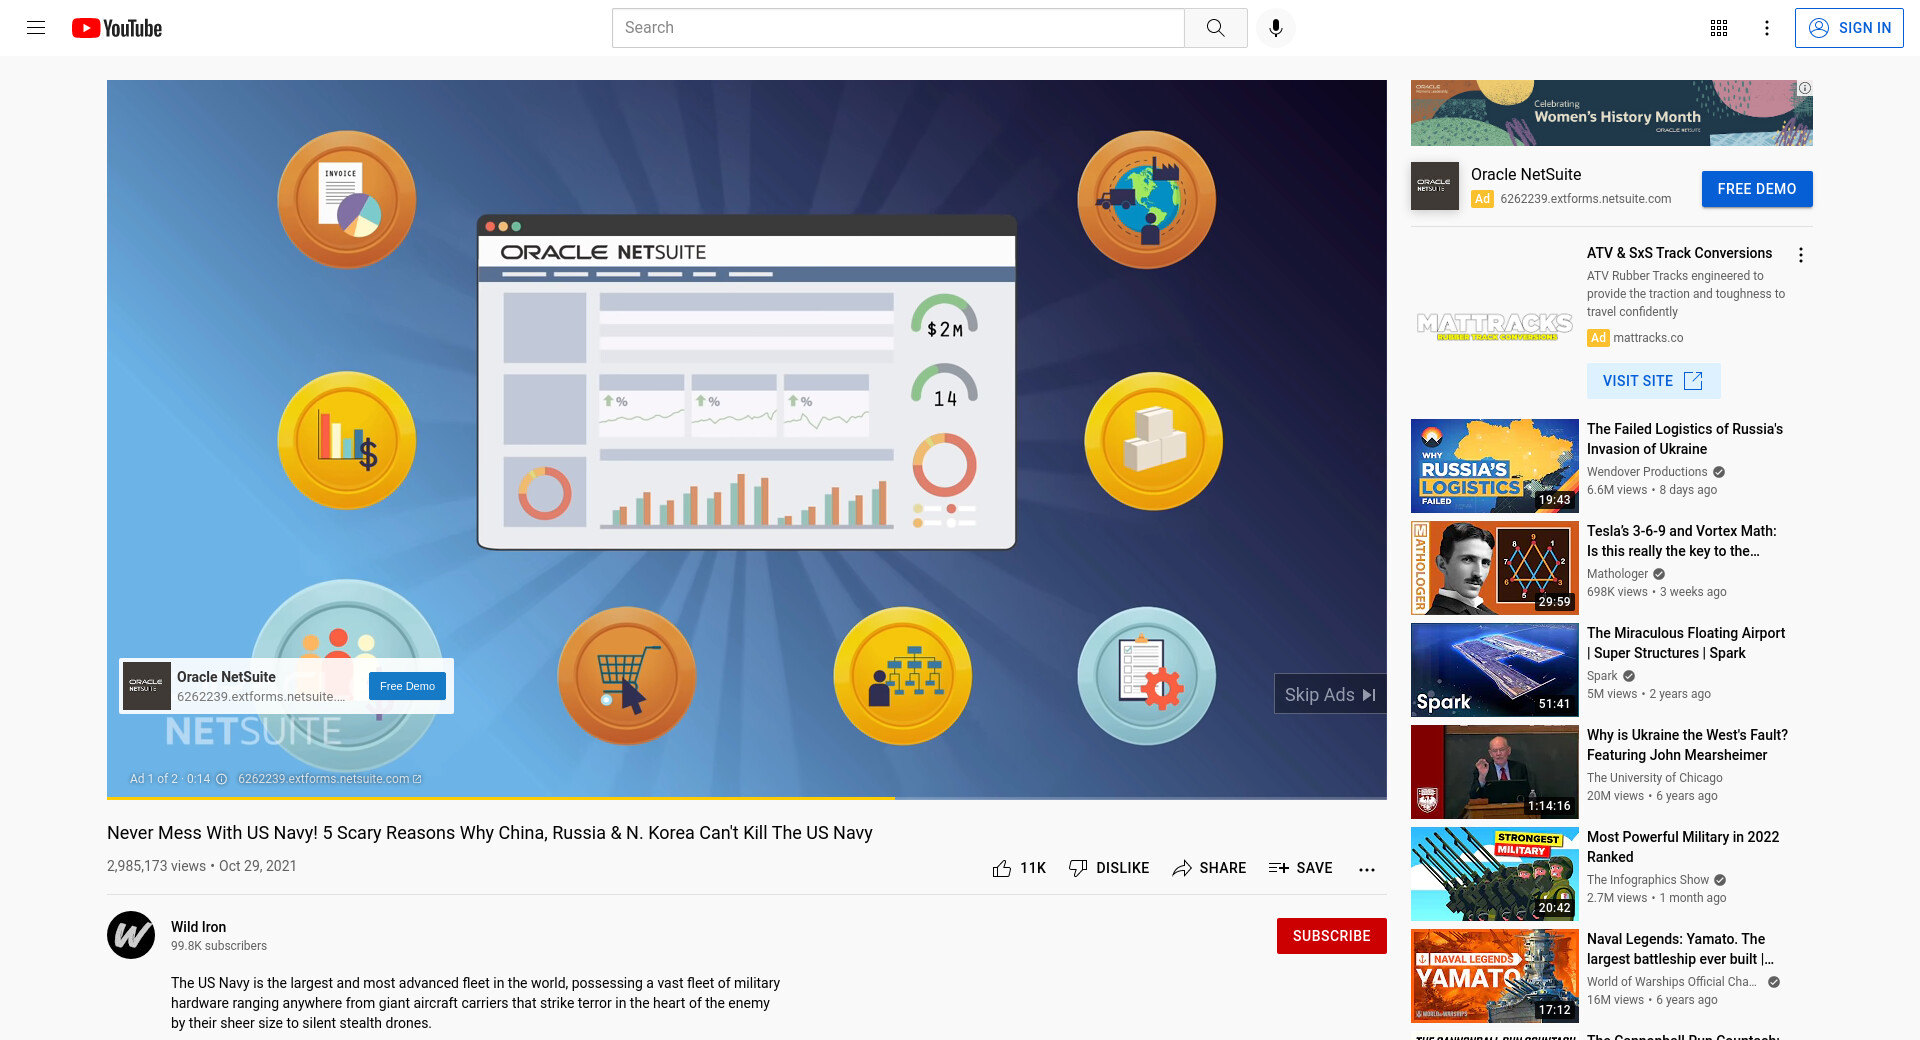Screen dimensions: 1920x1040
Task: Open Wild Iron channel avatar
Action: (131, 935)
